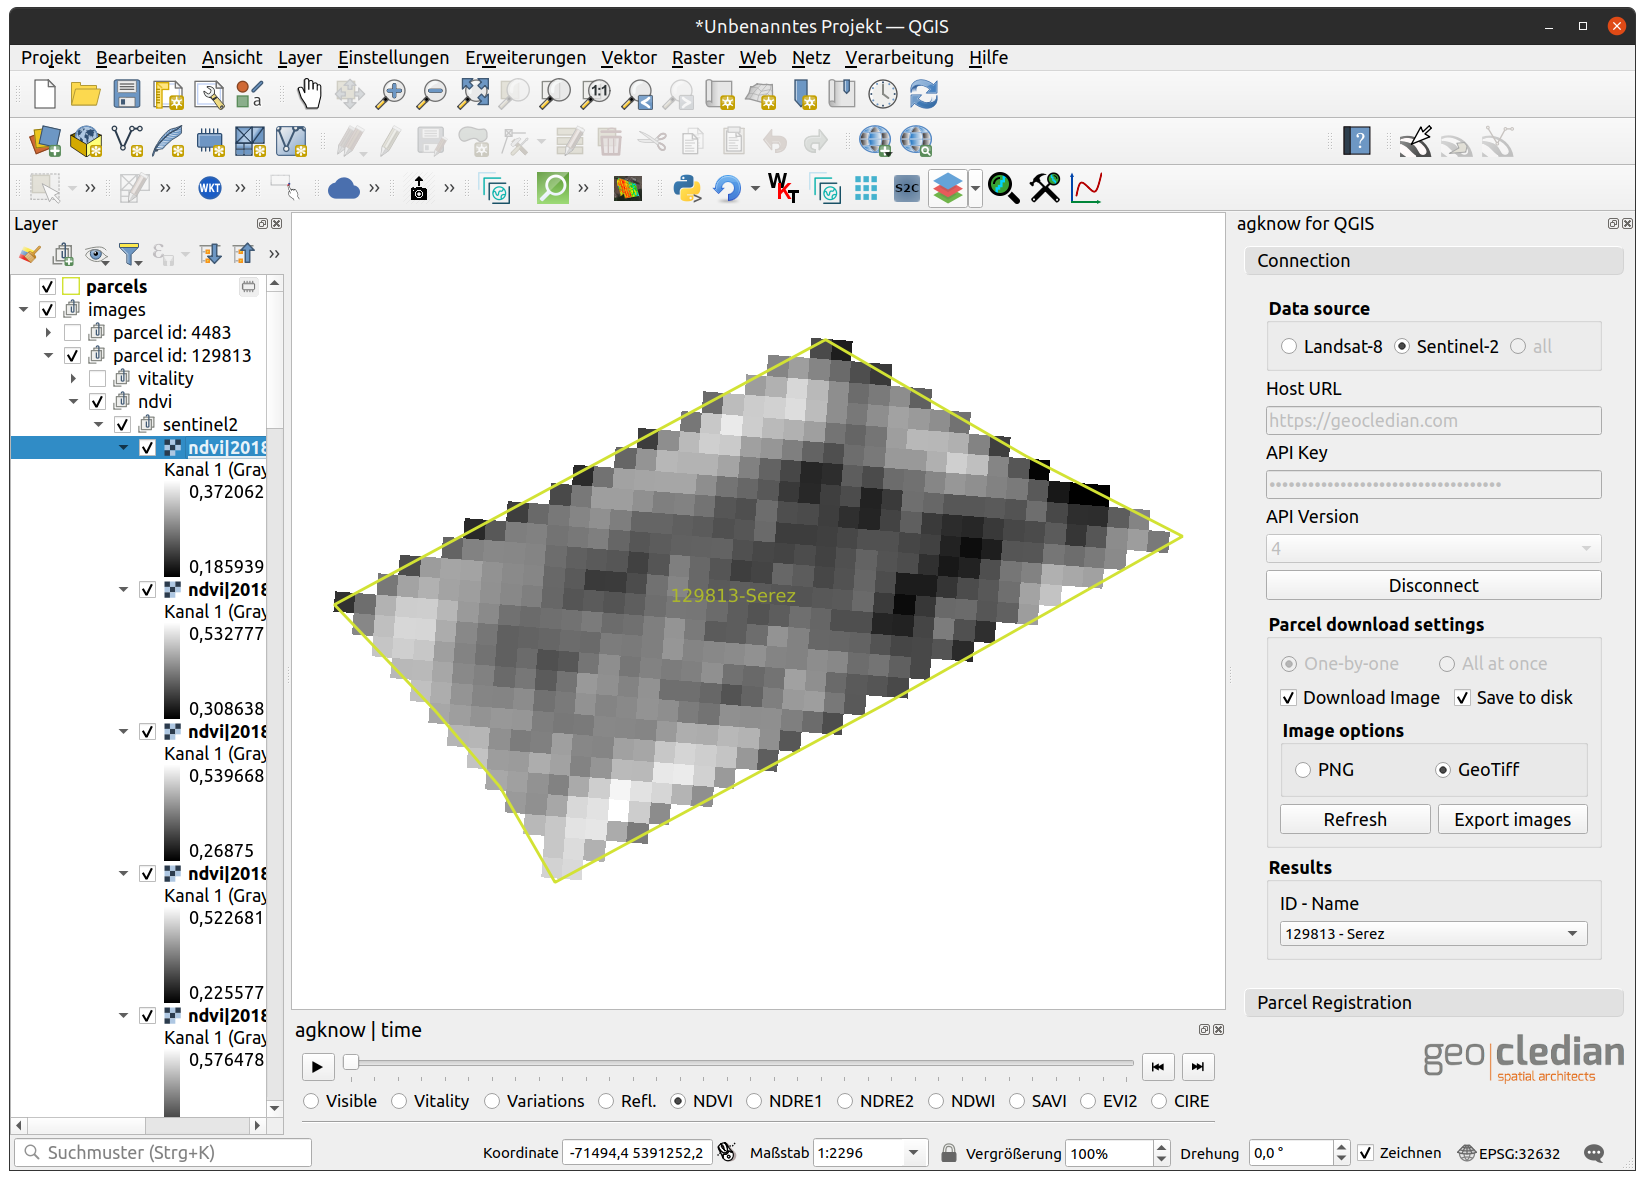
Task: Click the Zoom In magnifier tool
Action: pos(390,94)
